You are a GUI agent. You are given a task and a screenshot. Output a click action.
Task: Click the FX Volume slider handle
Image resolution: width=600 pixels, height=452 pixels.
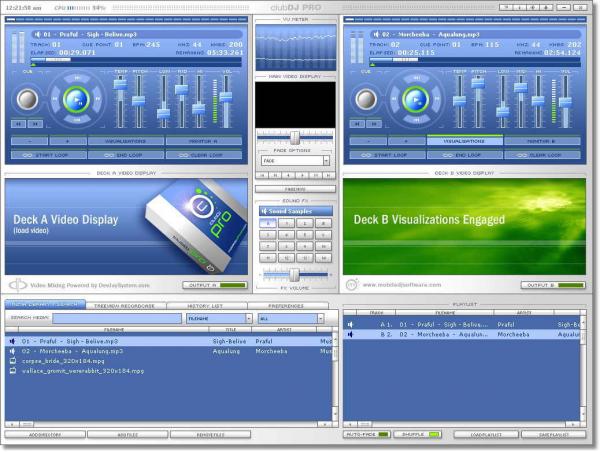point(294,275)
